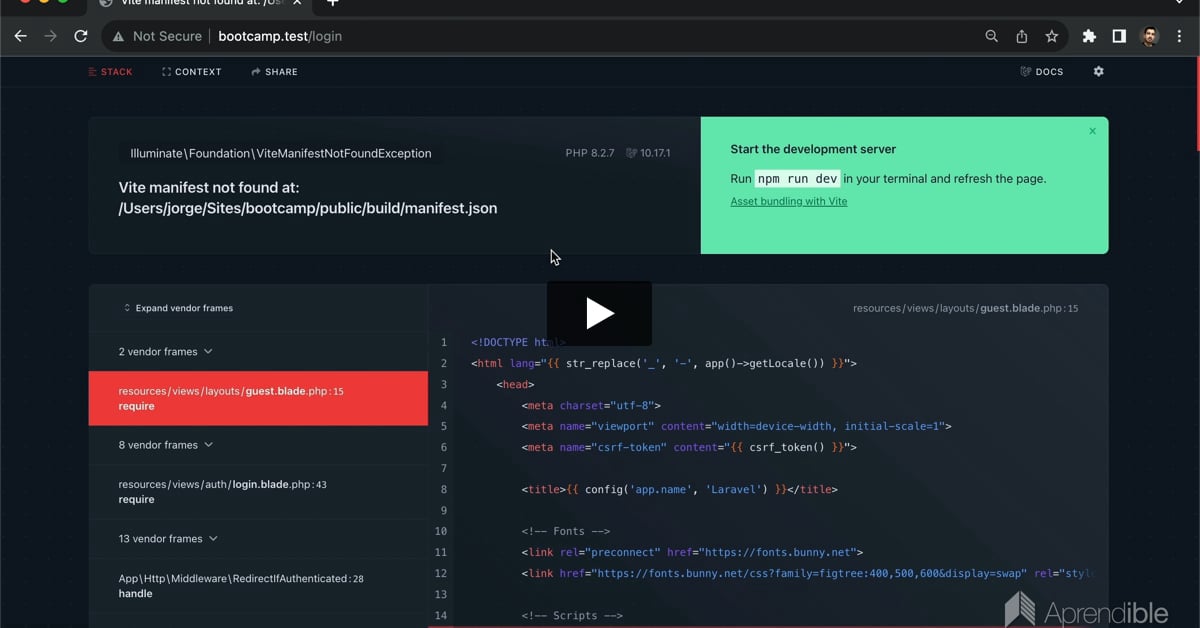Image resolution: width=1200 pixels, height=628 pixels.
Task: Open the Chrome profile avatar
Action: 1150,36
